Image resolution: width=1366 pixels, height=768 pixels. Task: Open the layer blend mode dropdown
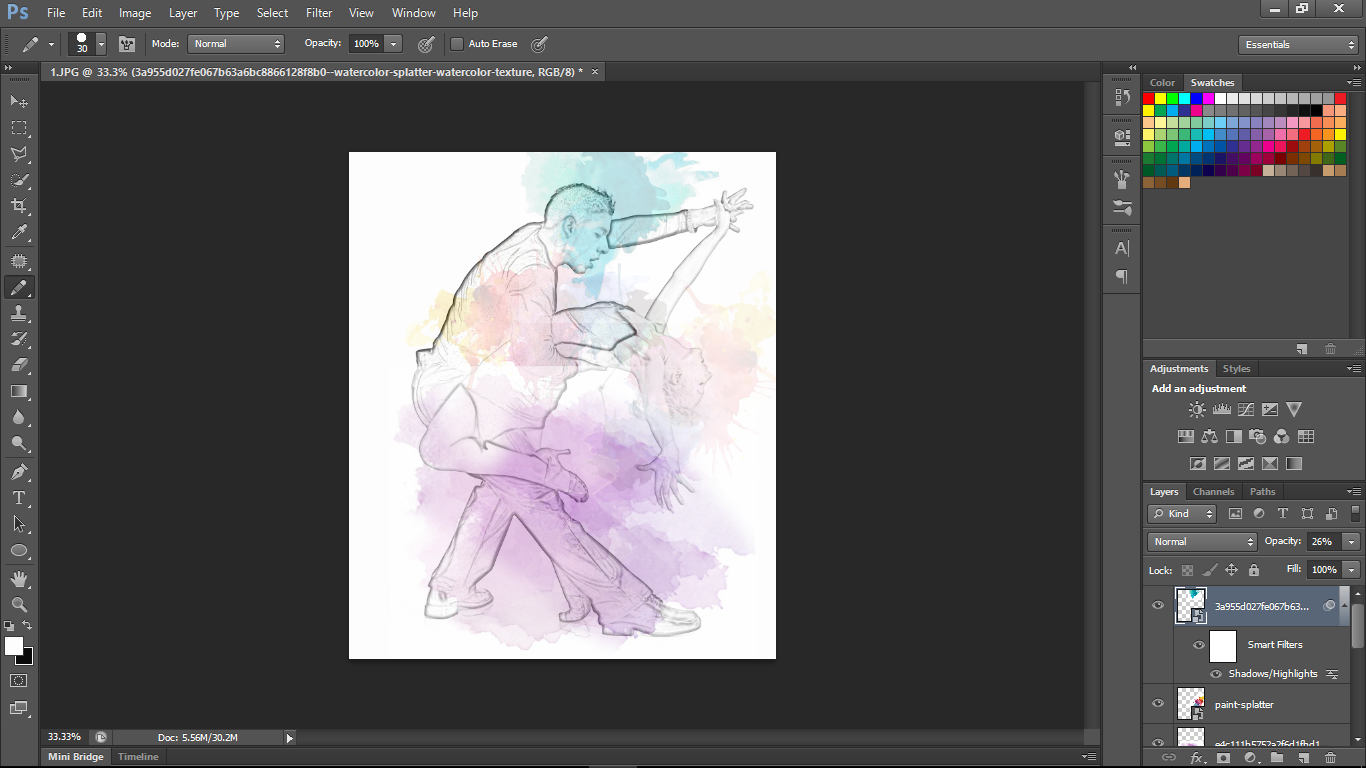[x=1202, y=541]
